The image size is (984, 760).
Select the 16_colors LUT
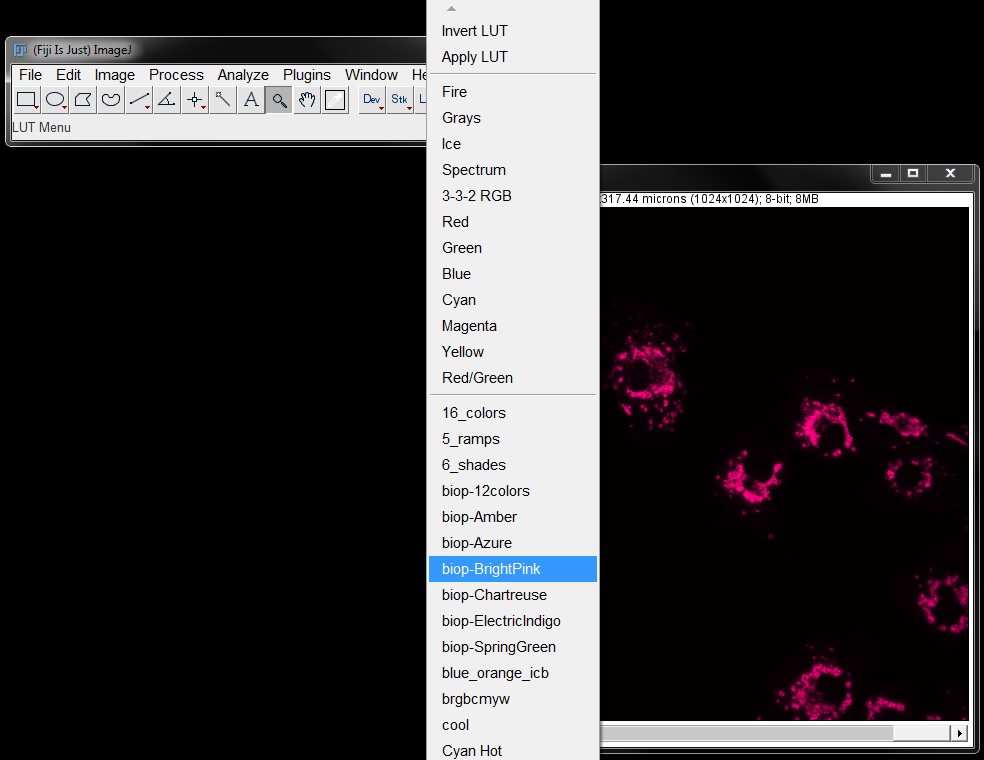click(513, 413)
